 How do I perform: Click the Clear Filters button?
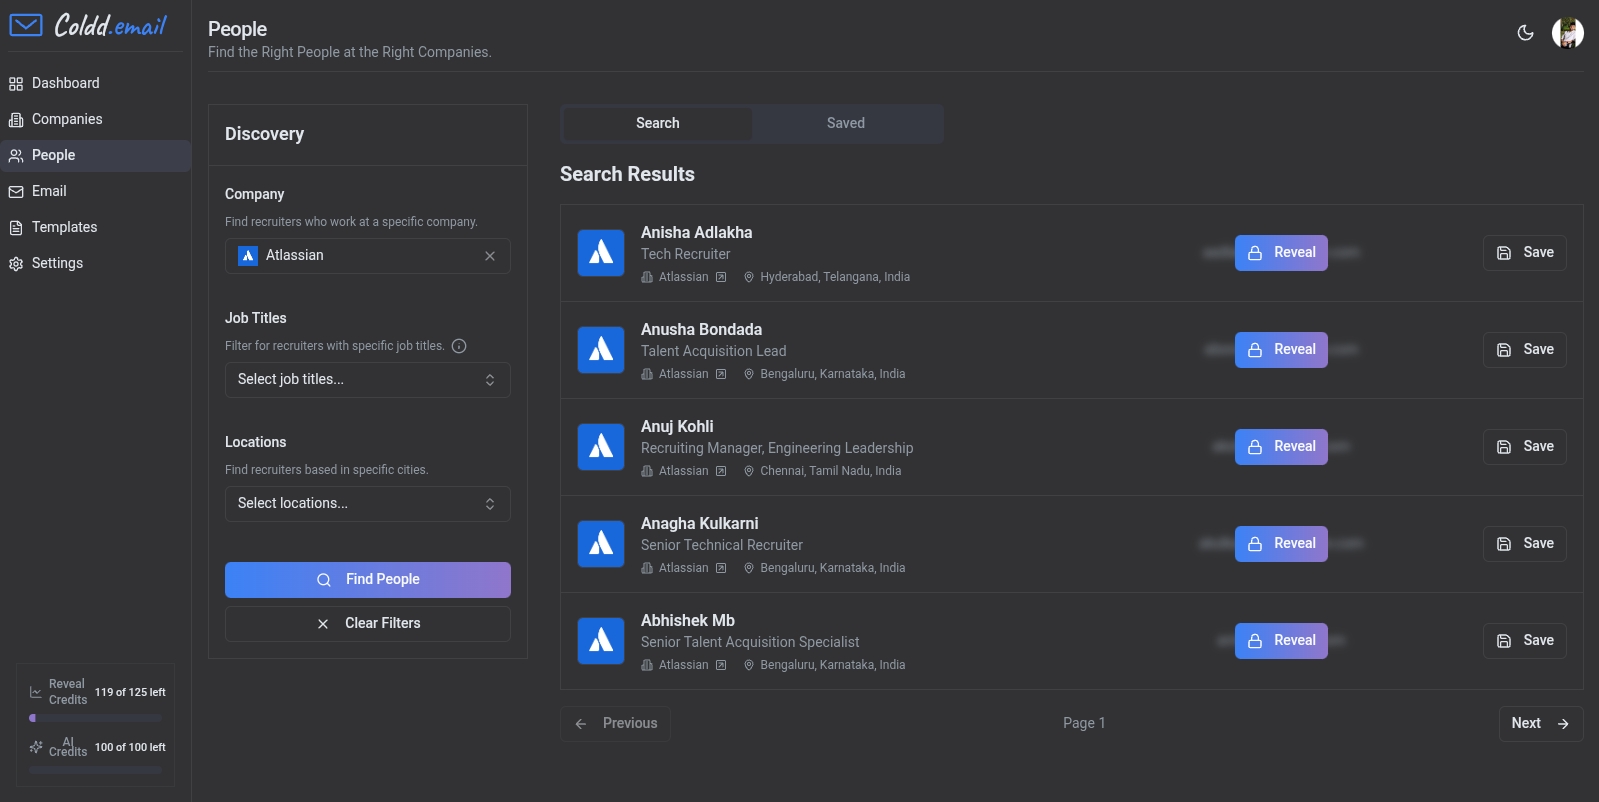[368, 624]
